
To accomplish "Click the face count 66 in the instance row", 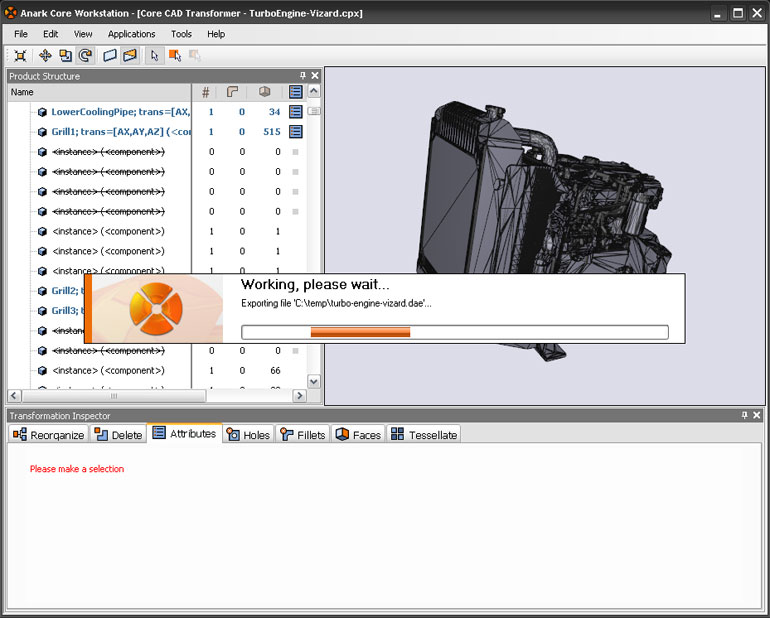I will 275,370.
